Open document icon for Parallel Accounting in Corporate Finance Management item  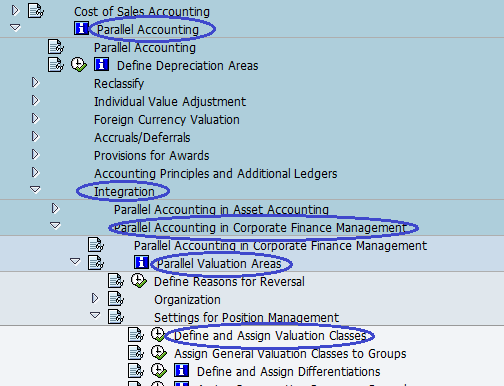pyautogui.click(x=96, y=245)
